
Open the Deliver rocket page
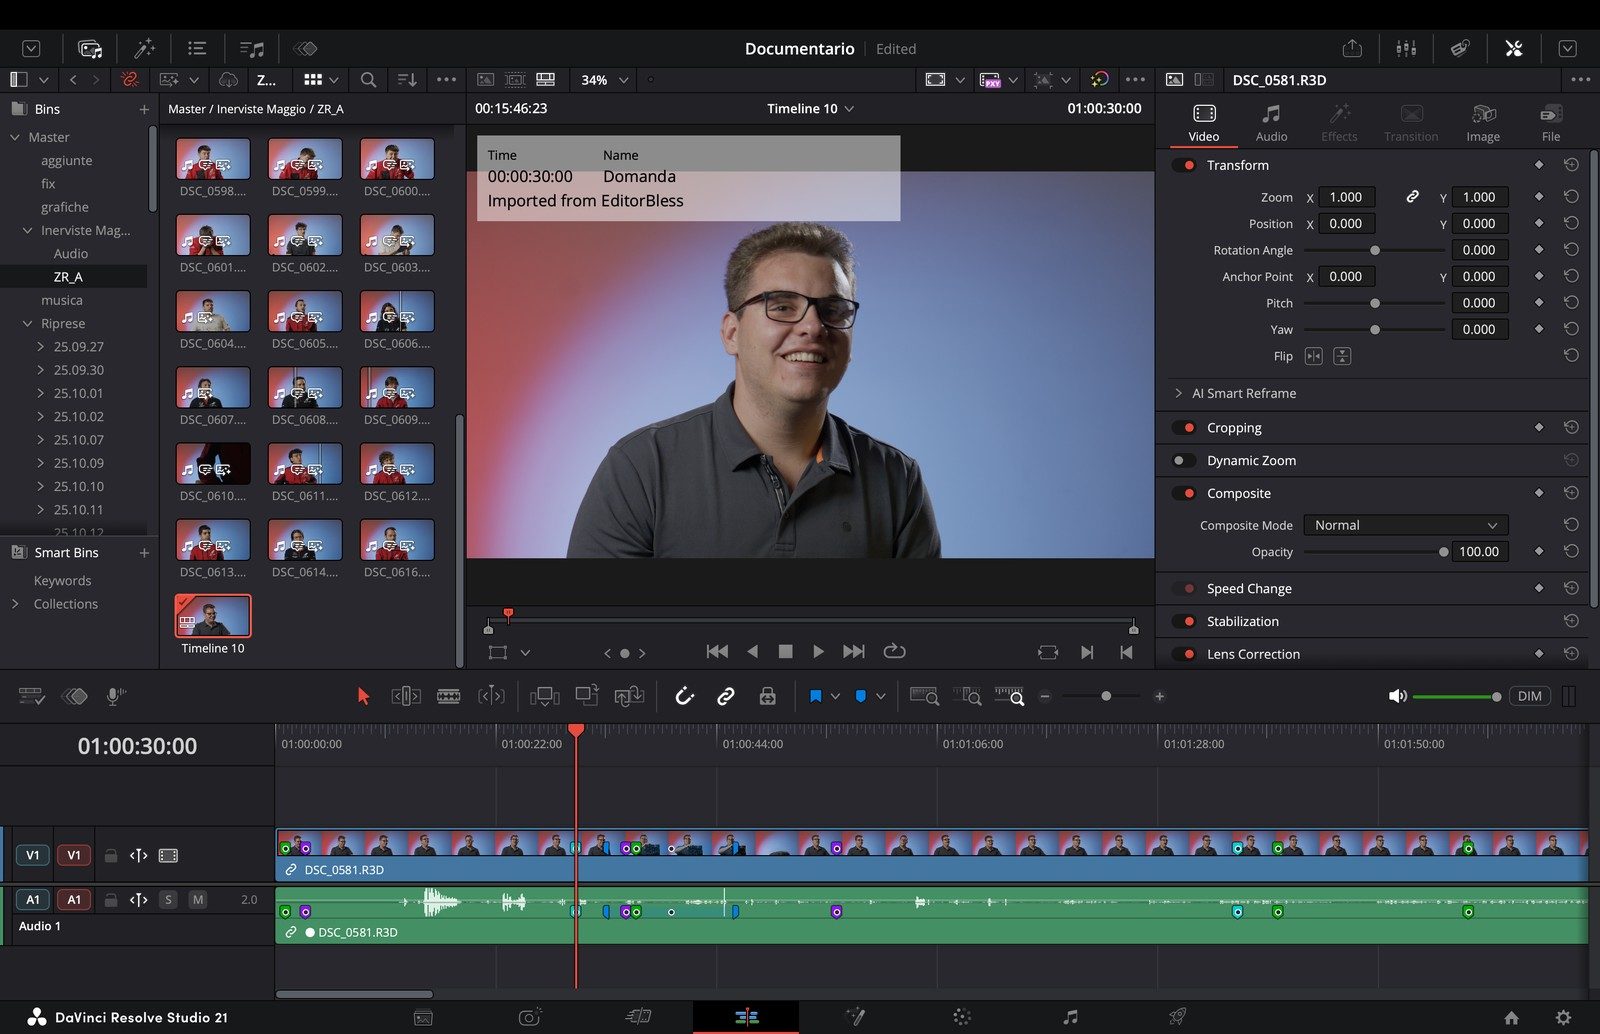click(x=1178, y=1017)
